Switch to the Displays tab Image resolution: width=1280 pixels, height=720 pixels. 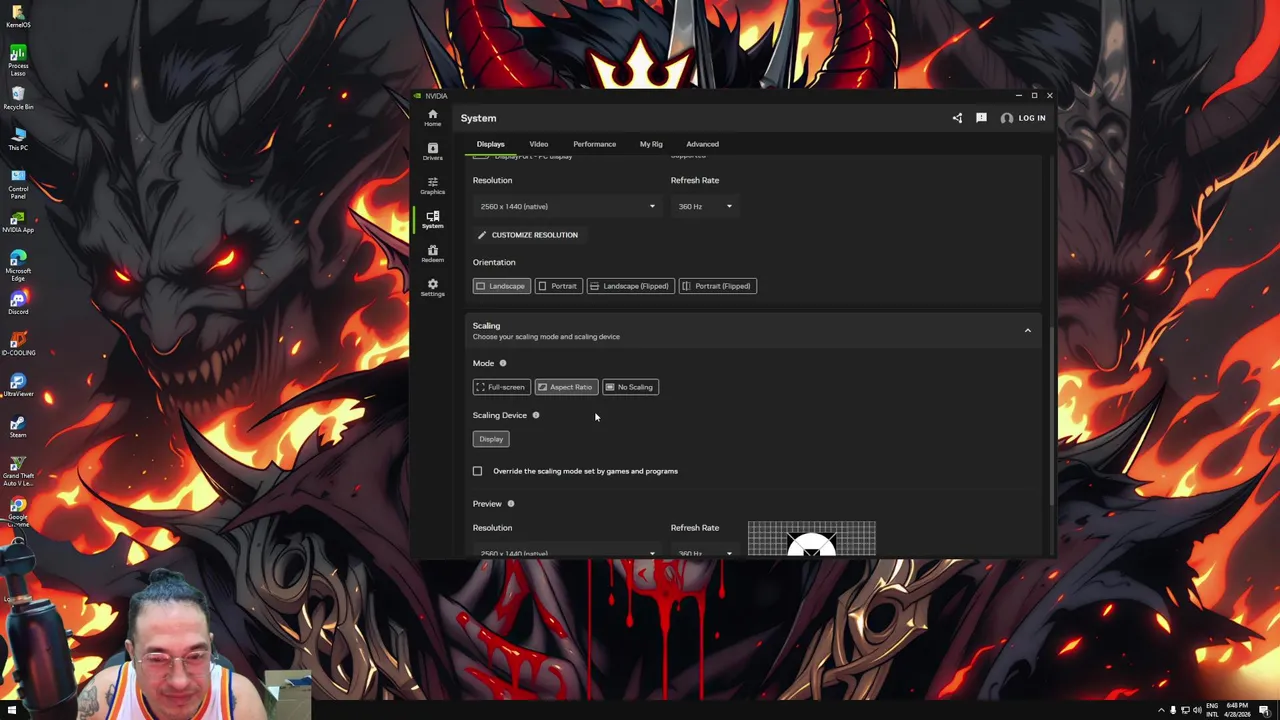point(490,144)
